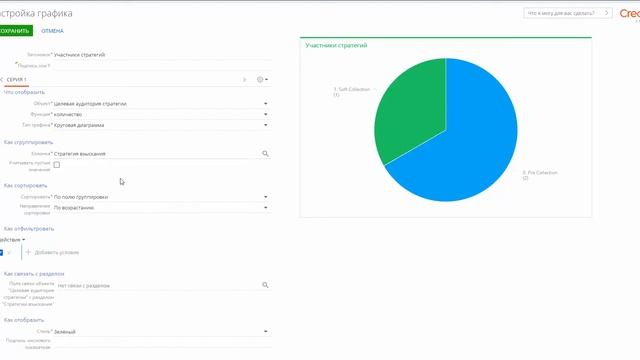This screenshot has width=640, height=360.
Task: Click the Как сортировать section heading
Action: (x=25, y=186)
